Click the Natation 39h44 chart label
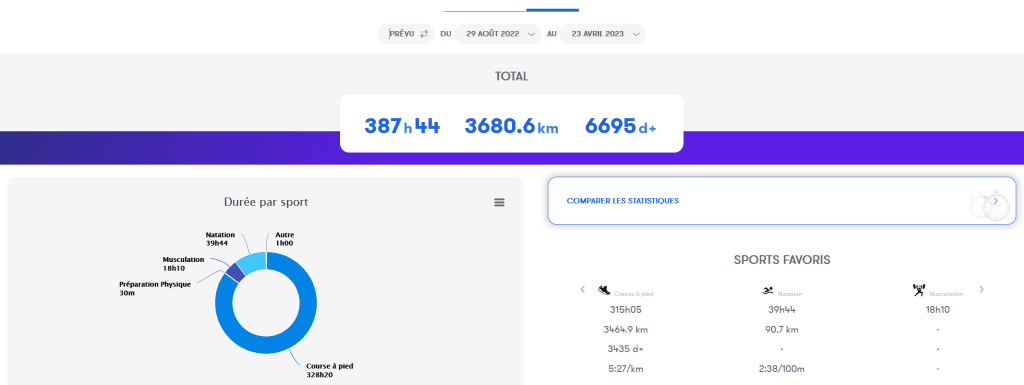Viewport: 1024px width, 385px height. tap(220, 239)
